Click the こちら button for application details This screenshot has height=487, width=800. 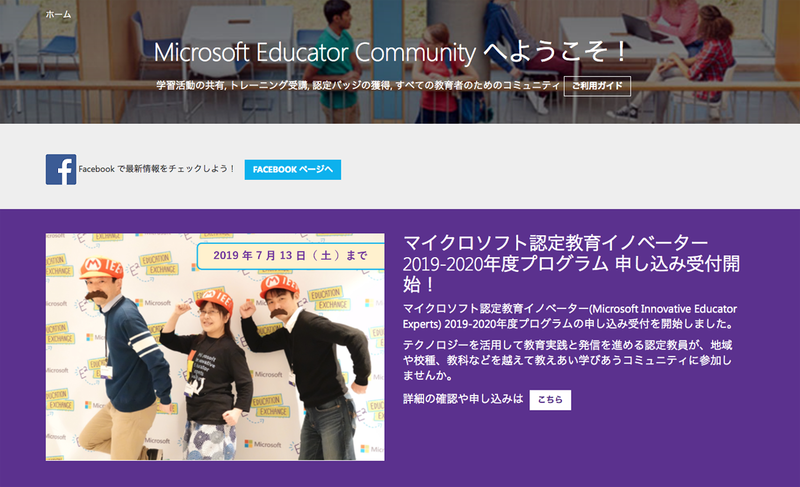[x=550, y=400]
